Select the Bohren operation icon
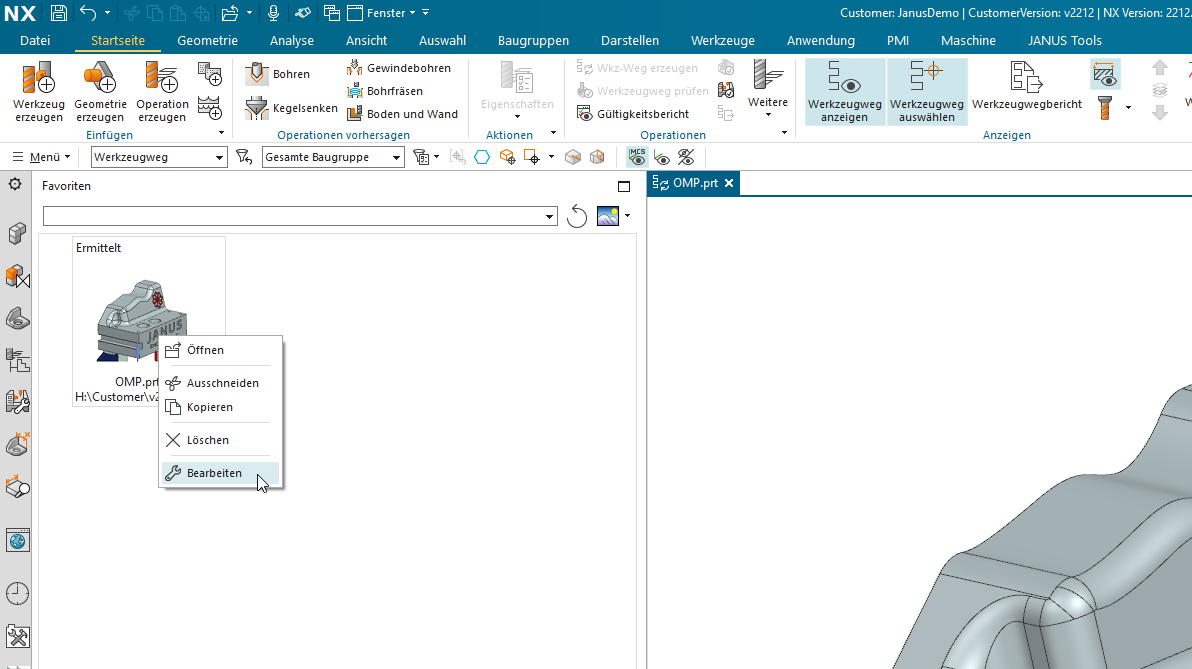The image size is (1192, 669). click(x=257, y=74)
